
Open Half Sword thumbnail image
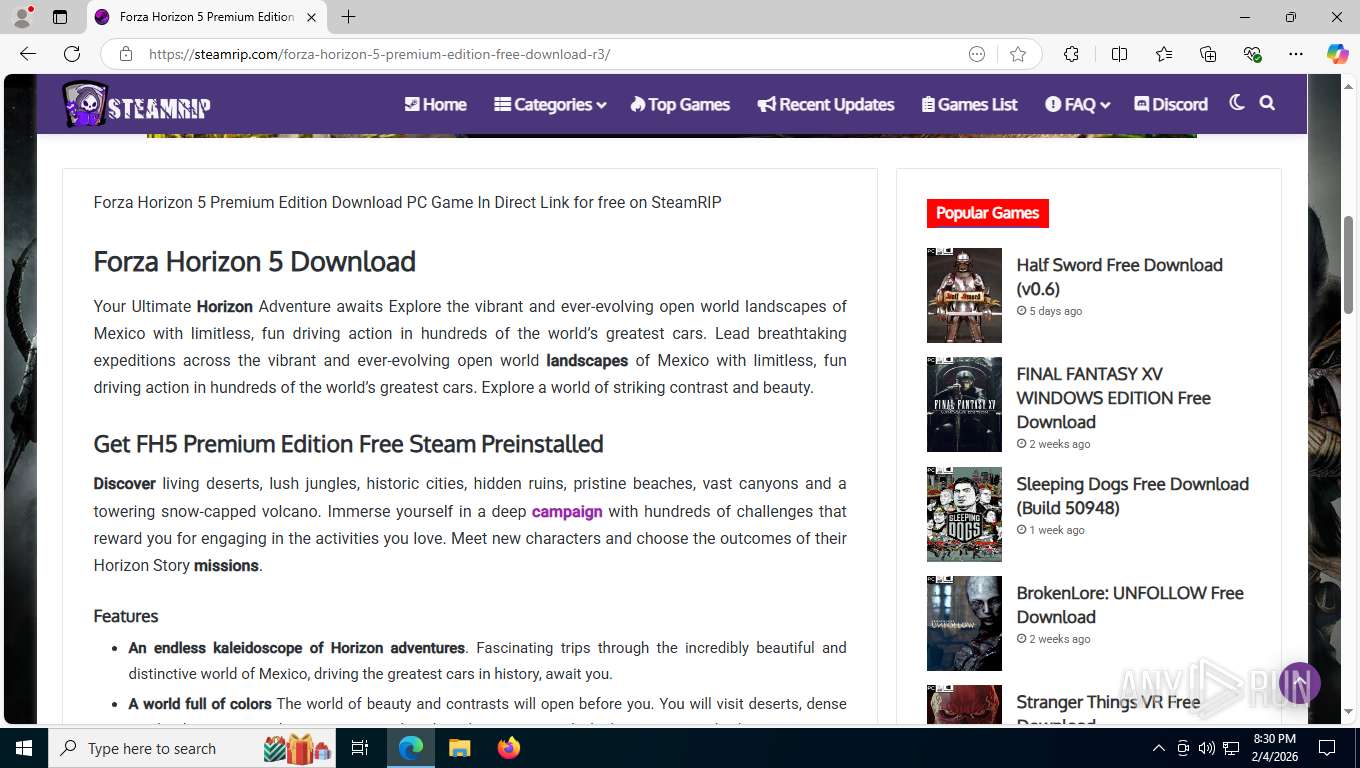964,296
